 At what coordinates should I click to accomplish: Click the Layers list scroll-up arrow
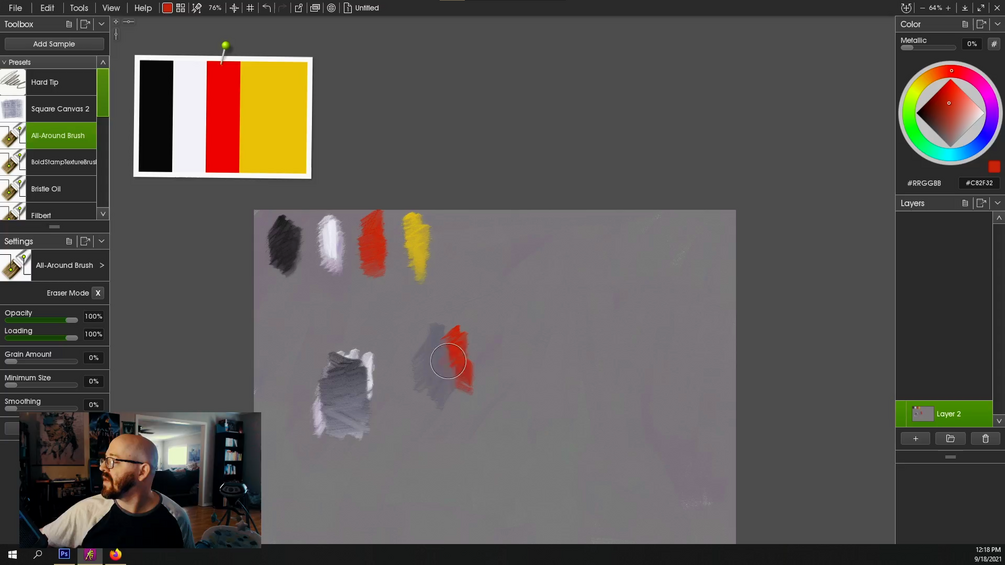coord(999,218)
